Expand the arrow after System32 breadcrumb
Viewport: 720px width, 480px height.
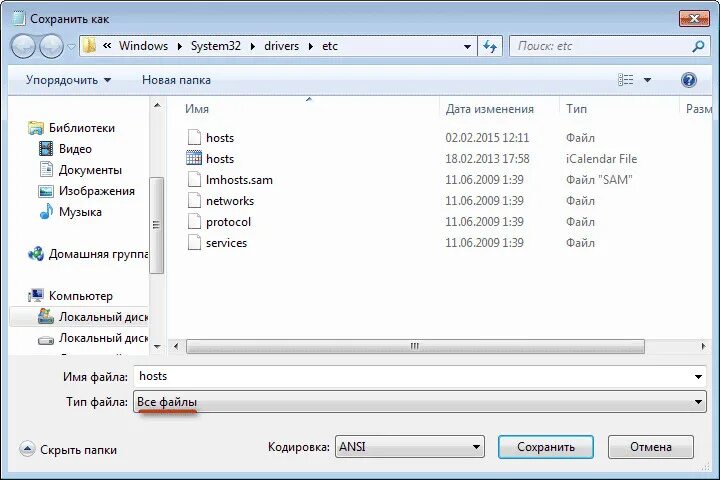(253, 46)
